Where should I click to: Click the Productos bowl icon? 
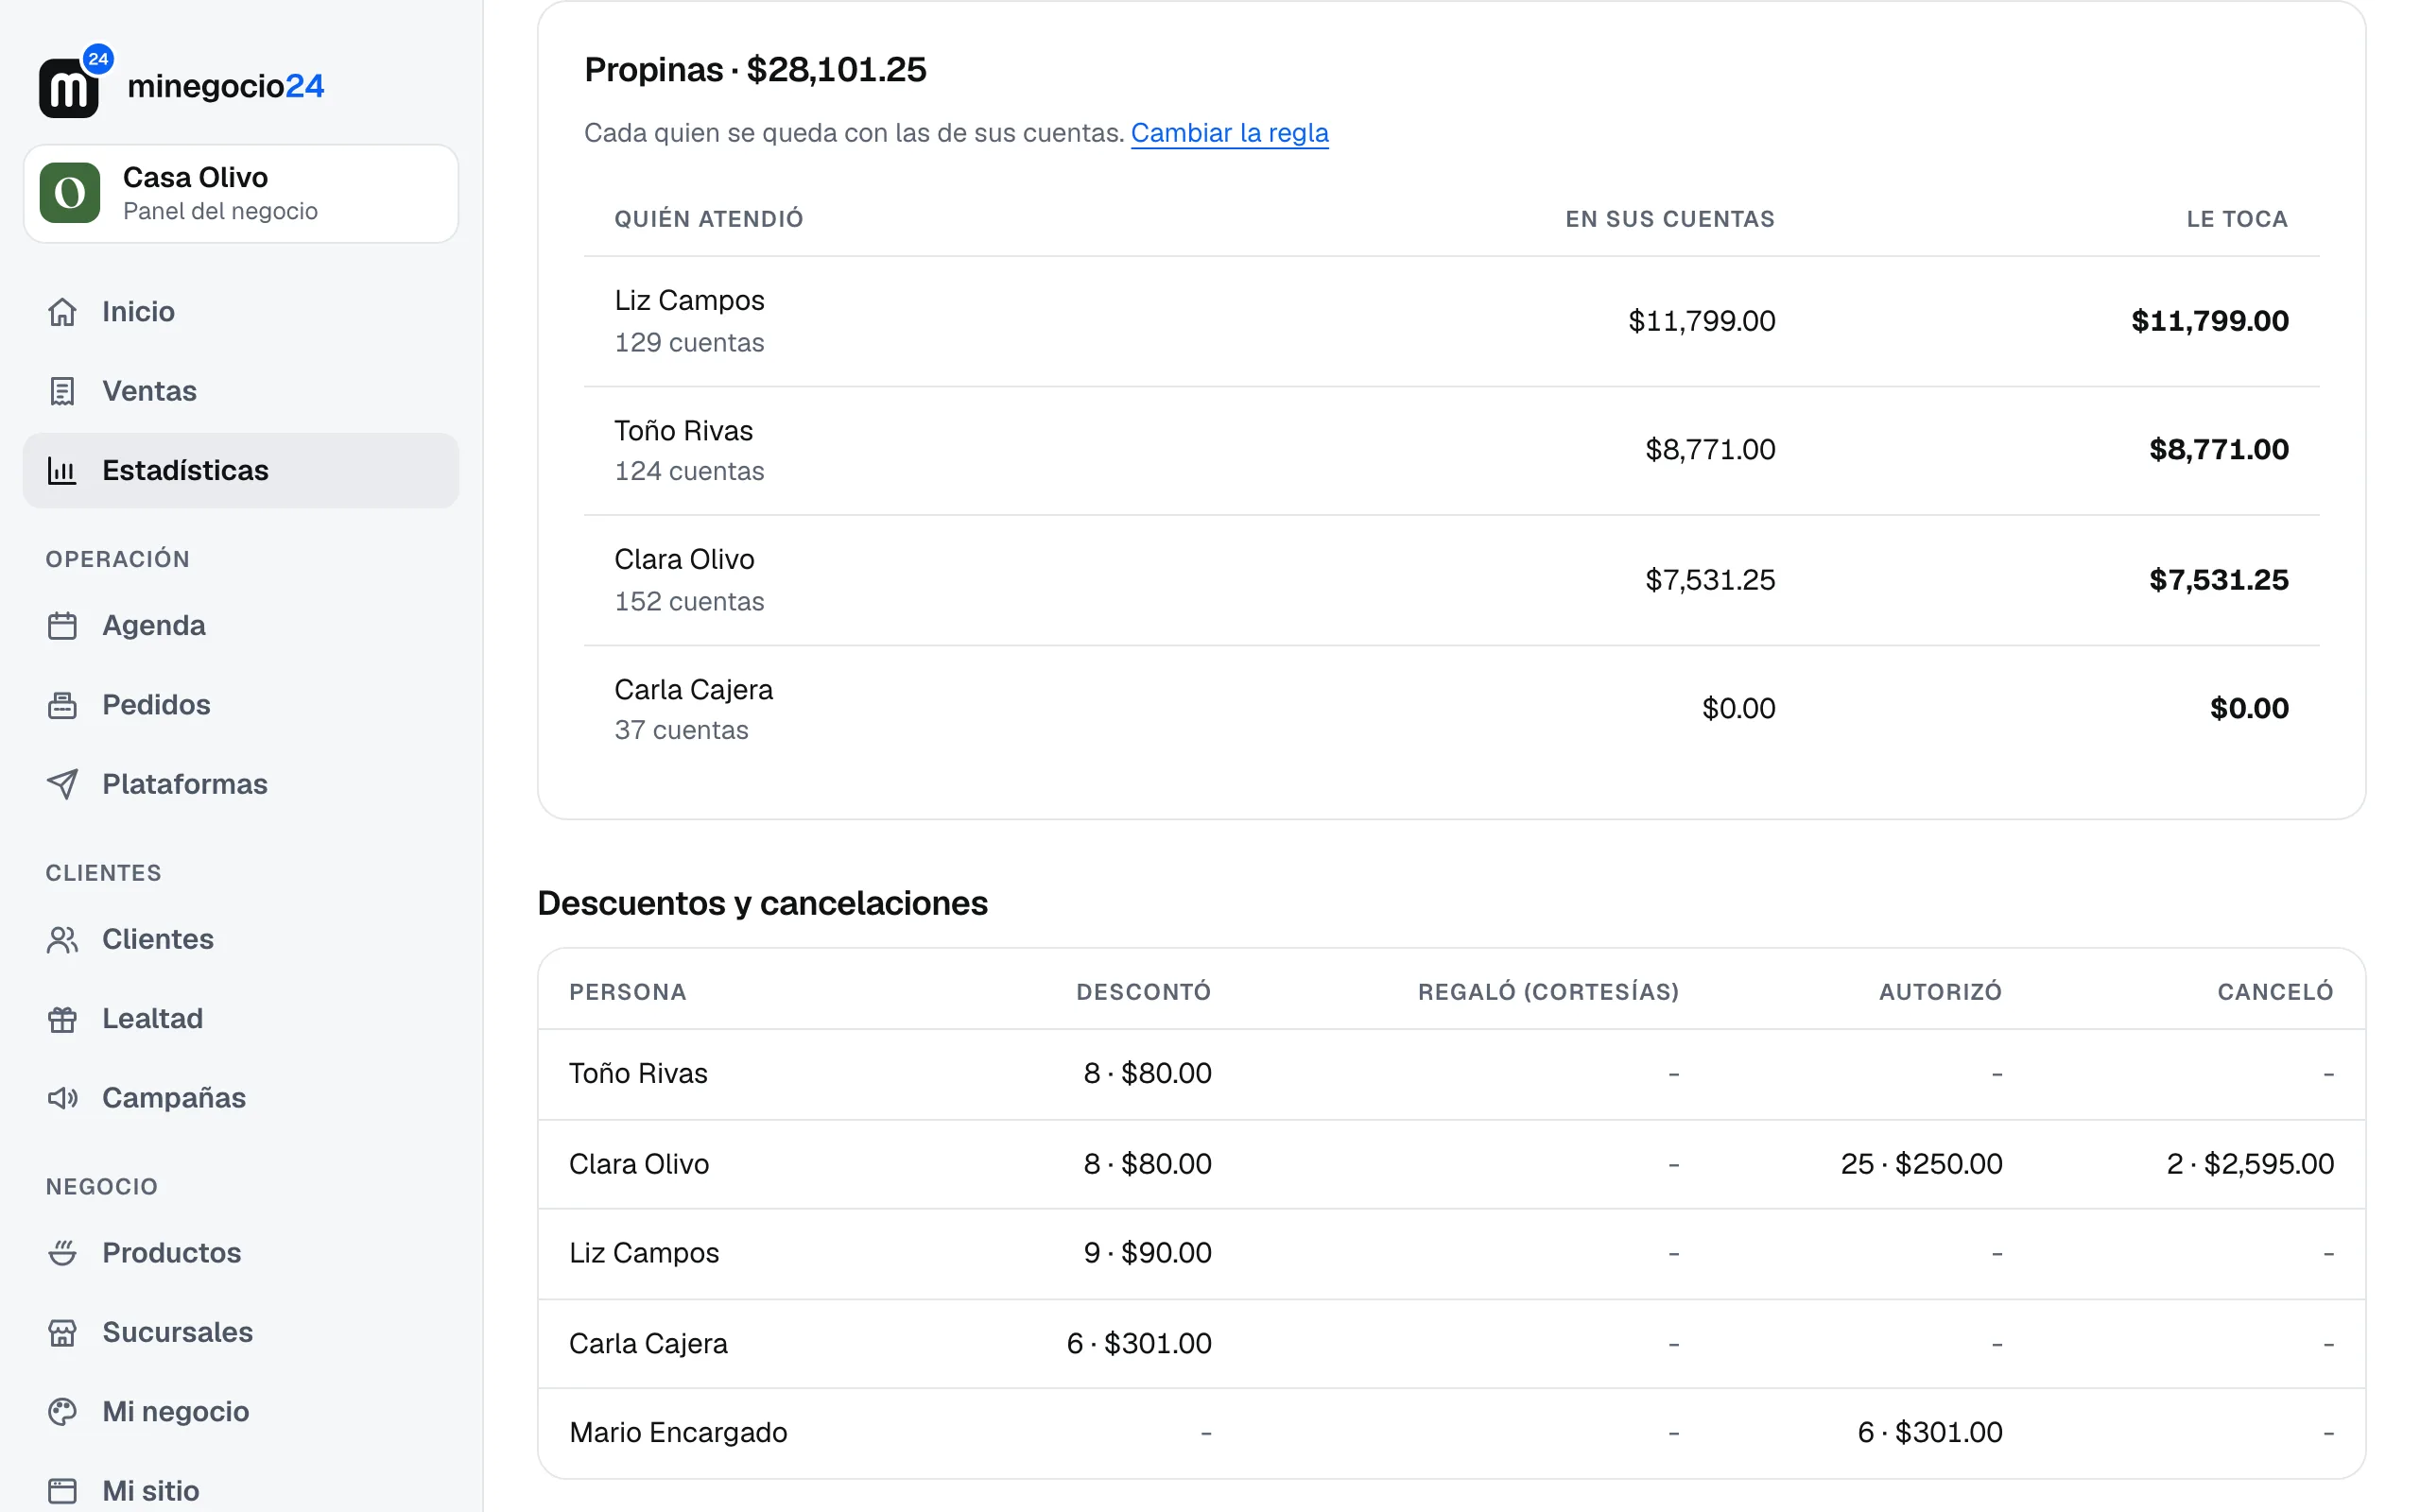click(62, 1253)
